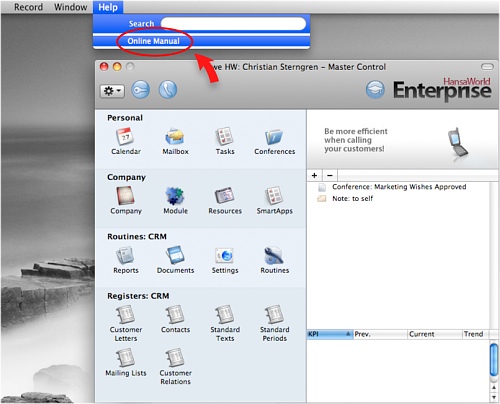The image size is (500, 404).
Task: Open Reports under Routines: CRM
Action: 125,255
